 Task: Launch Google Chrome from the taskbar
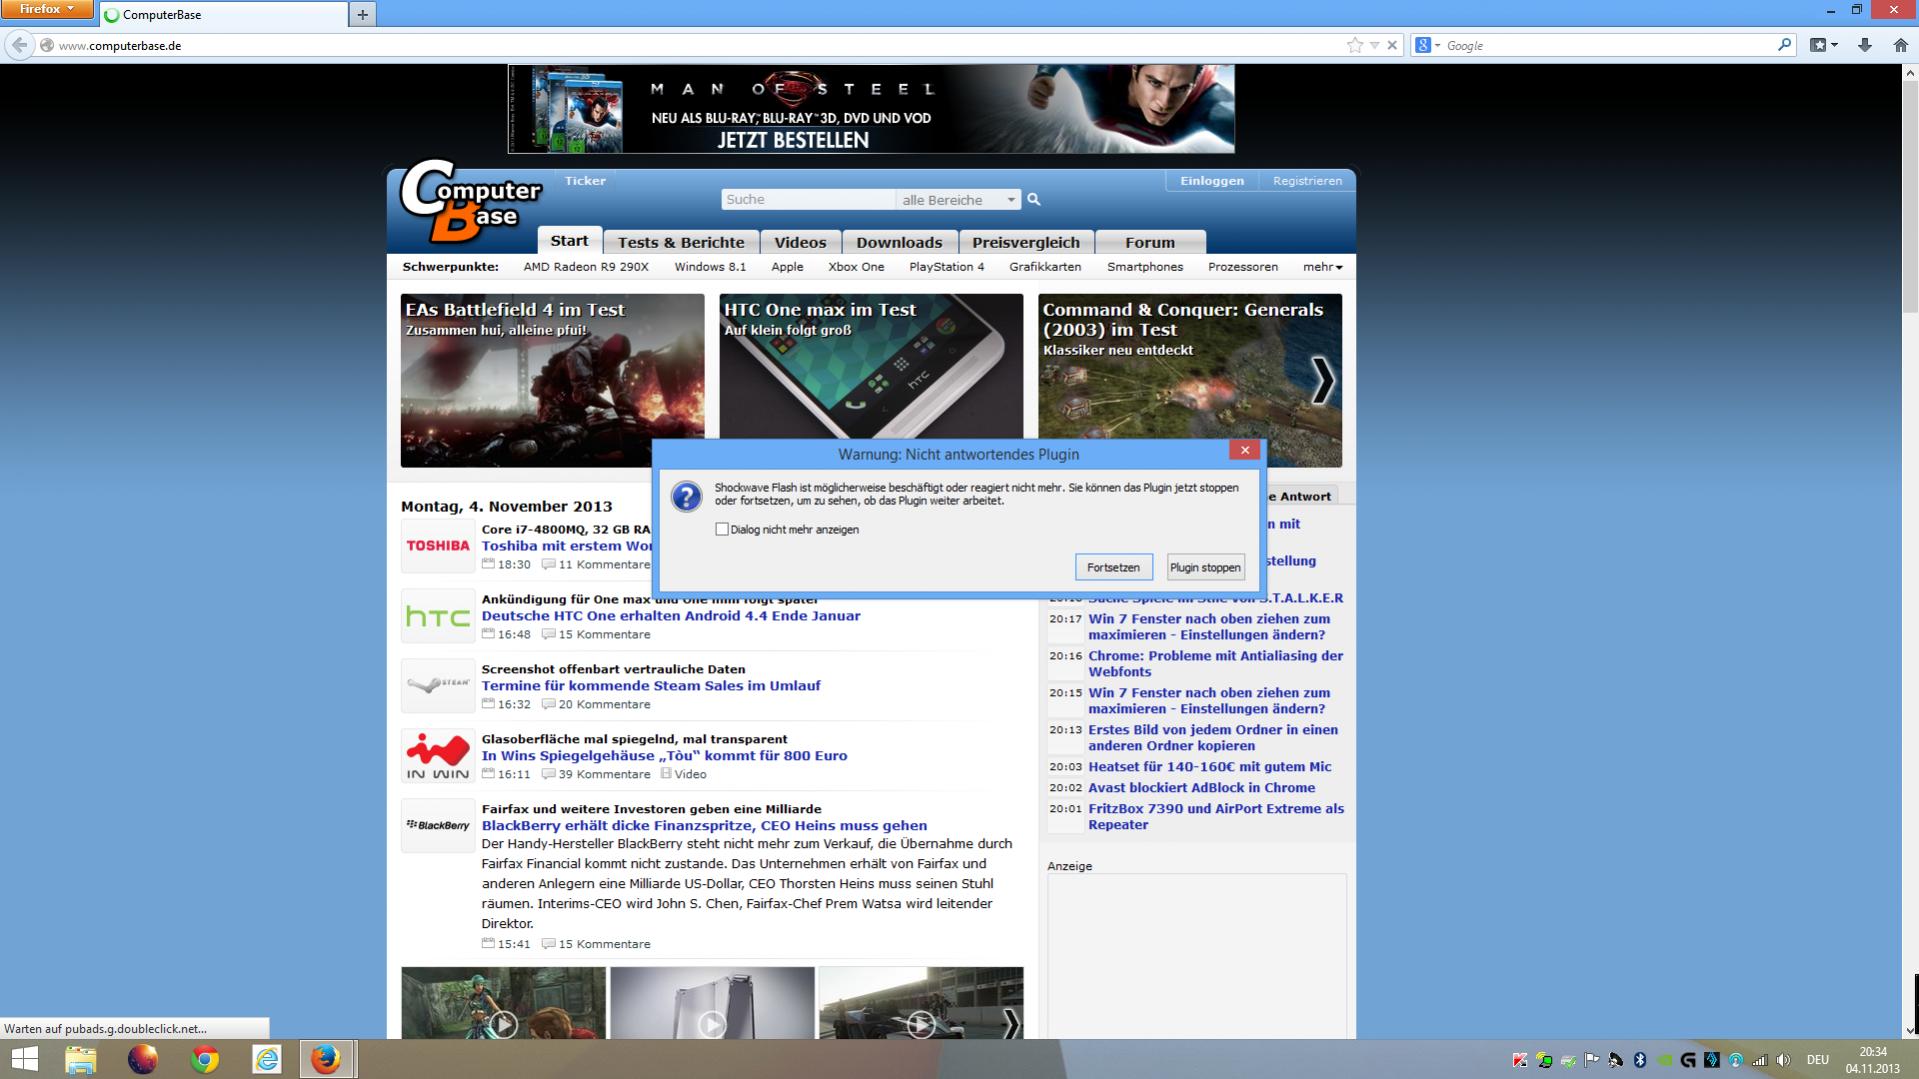pyautogui.click(x=205, y=1059)
